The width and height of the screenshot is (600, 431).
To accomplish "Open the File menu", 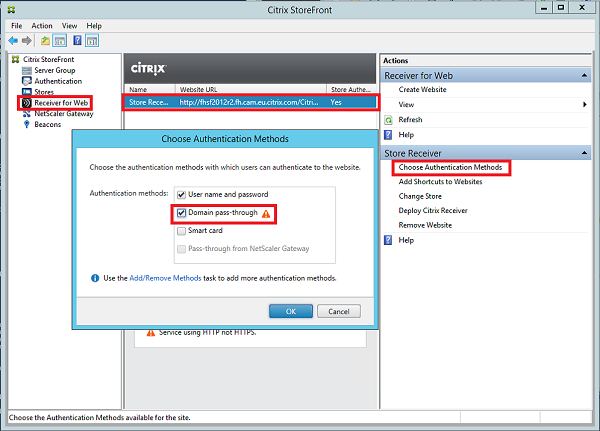I will pyautogui.click(x=16, y=25).
